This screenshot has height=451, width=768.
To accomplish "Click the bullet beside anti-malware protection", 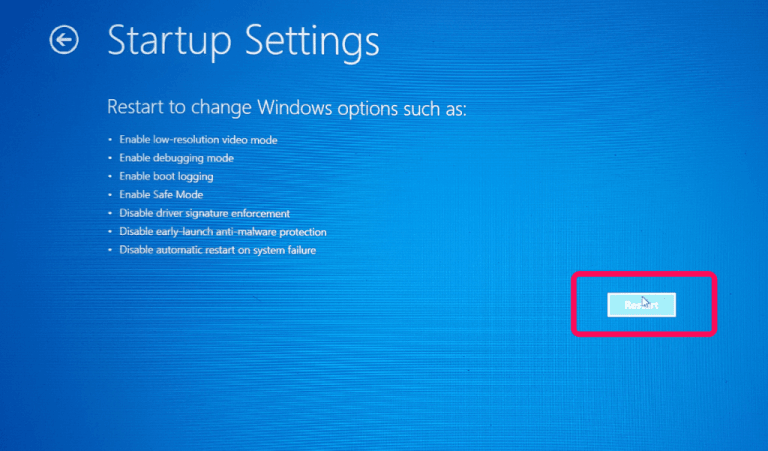I will coord(110,232).
